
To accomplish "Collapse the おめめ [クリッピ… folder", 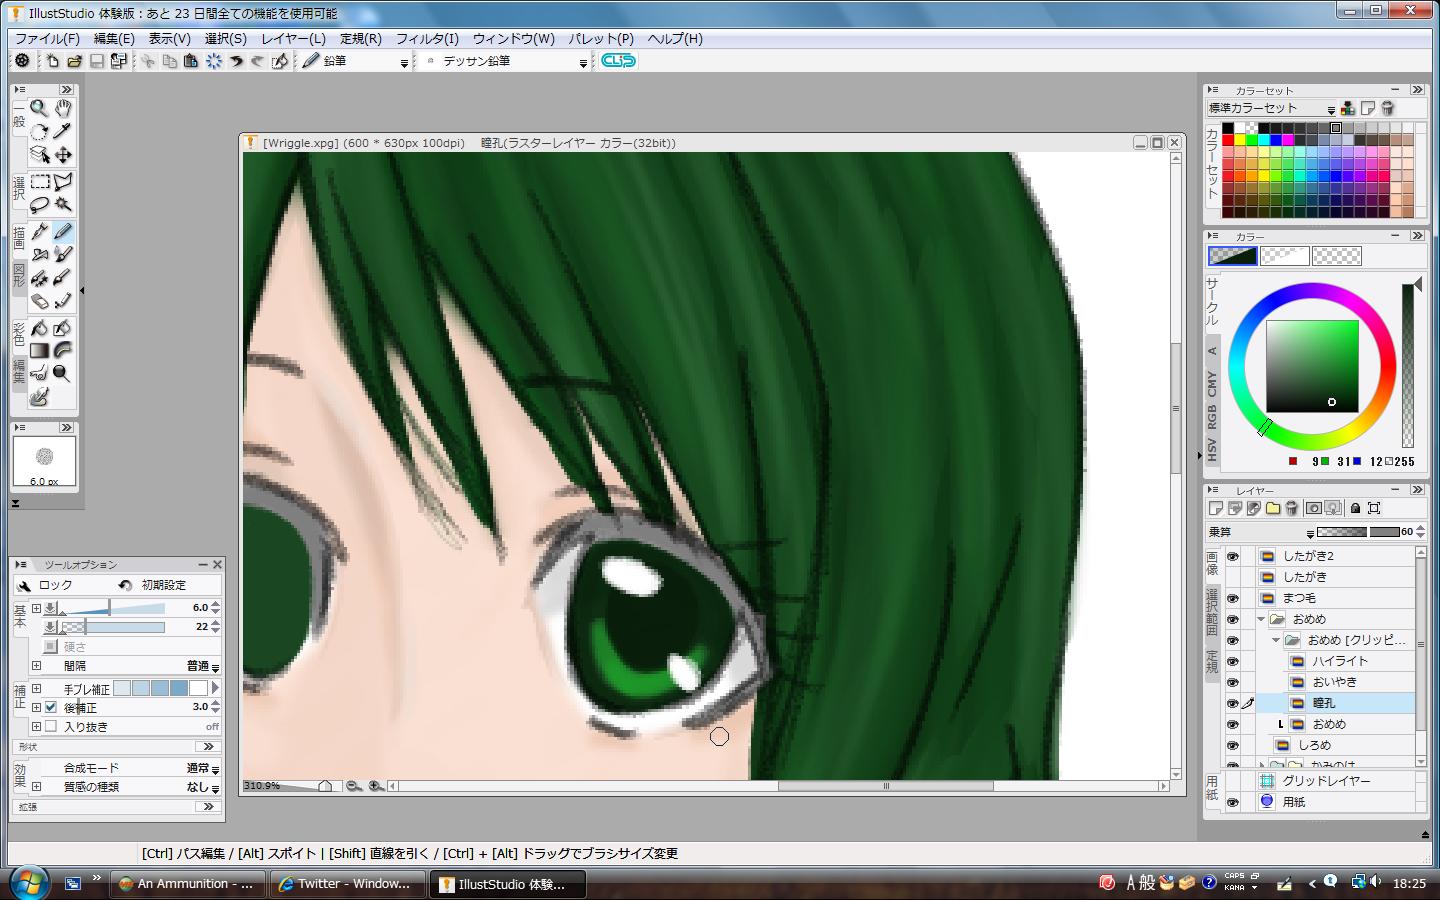I will (1276, 640).
